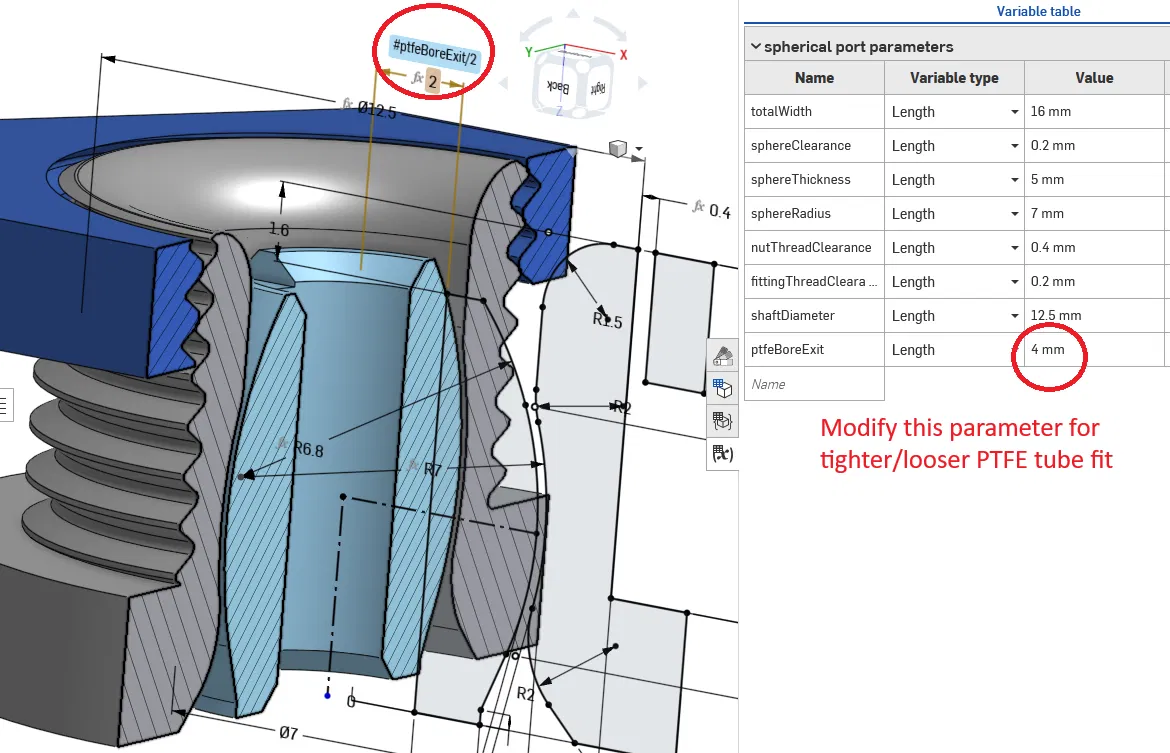Select the fittingThreadClearance value 0.2 mm

pyautogui.click(x=1094, y=281)
